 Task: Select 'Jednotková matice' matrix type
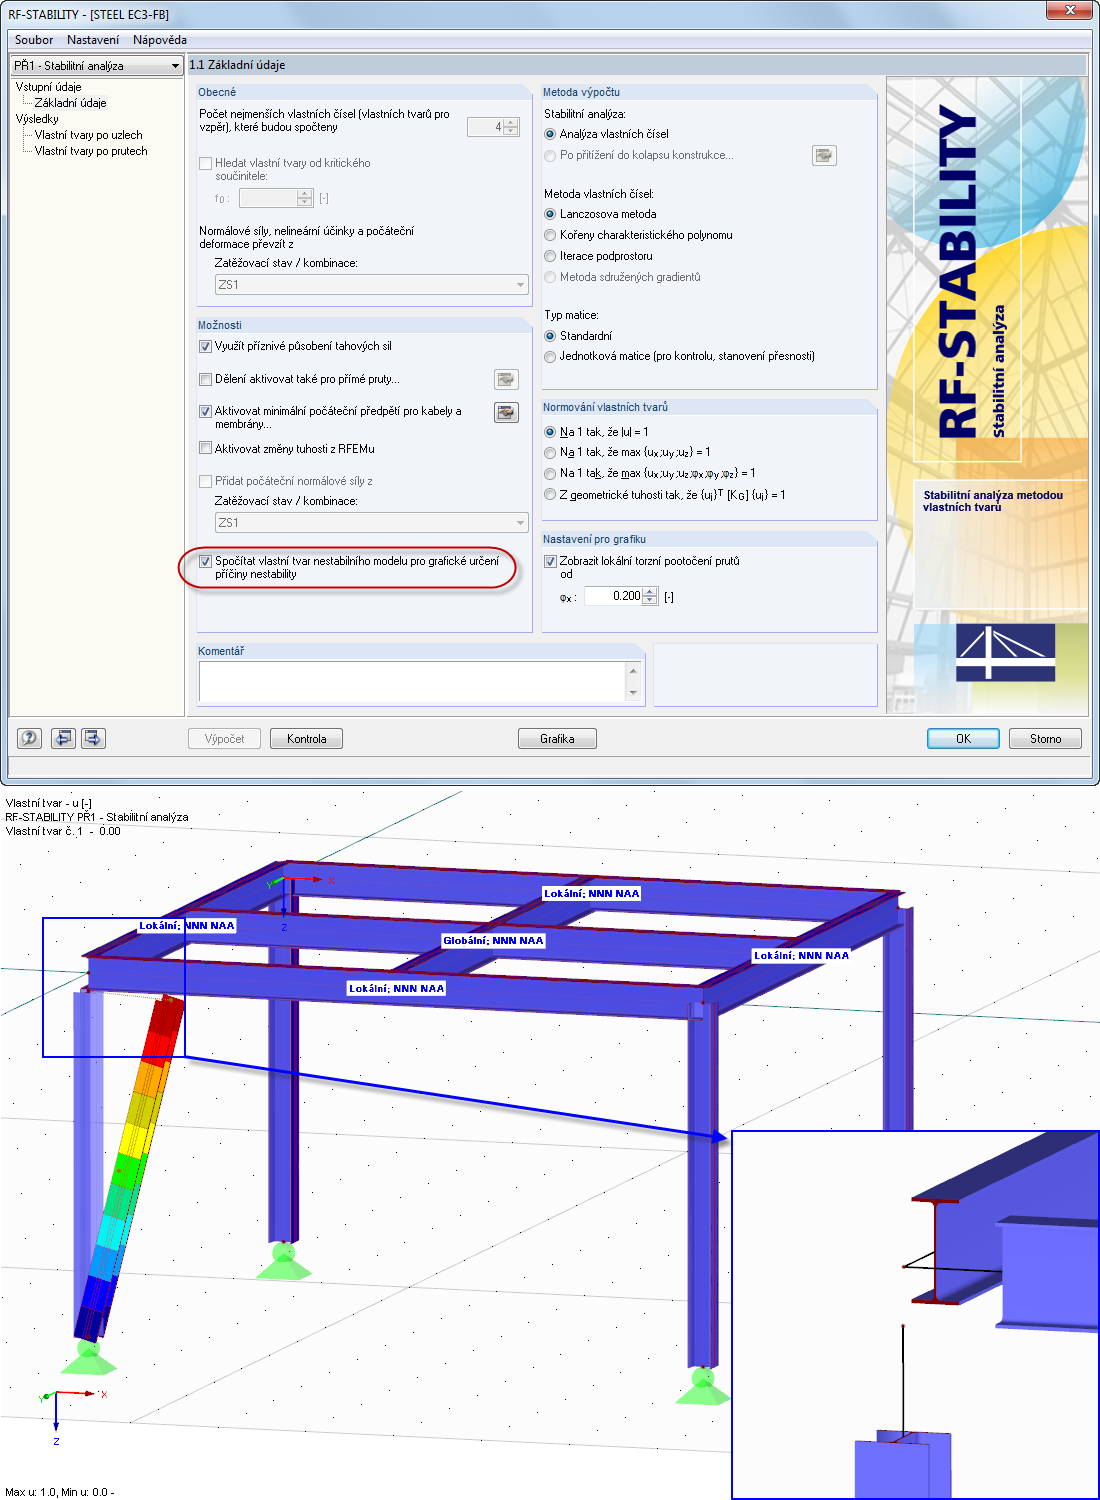tap(550, 356)
